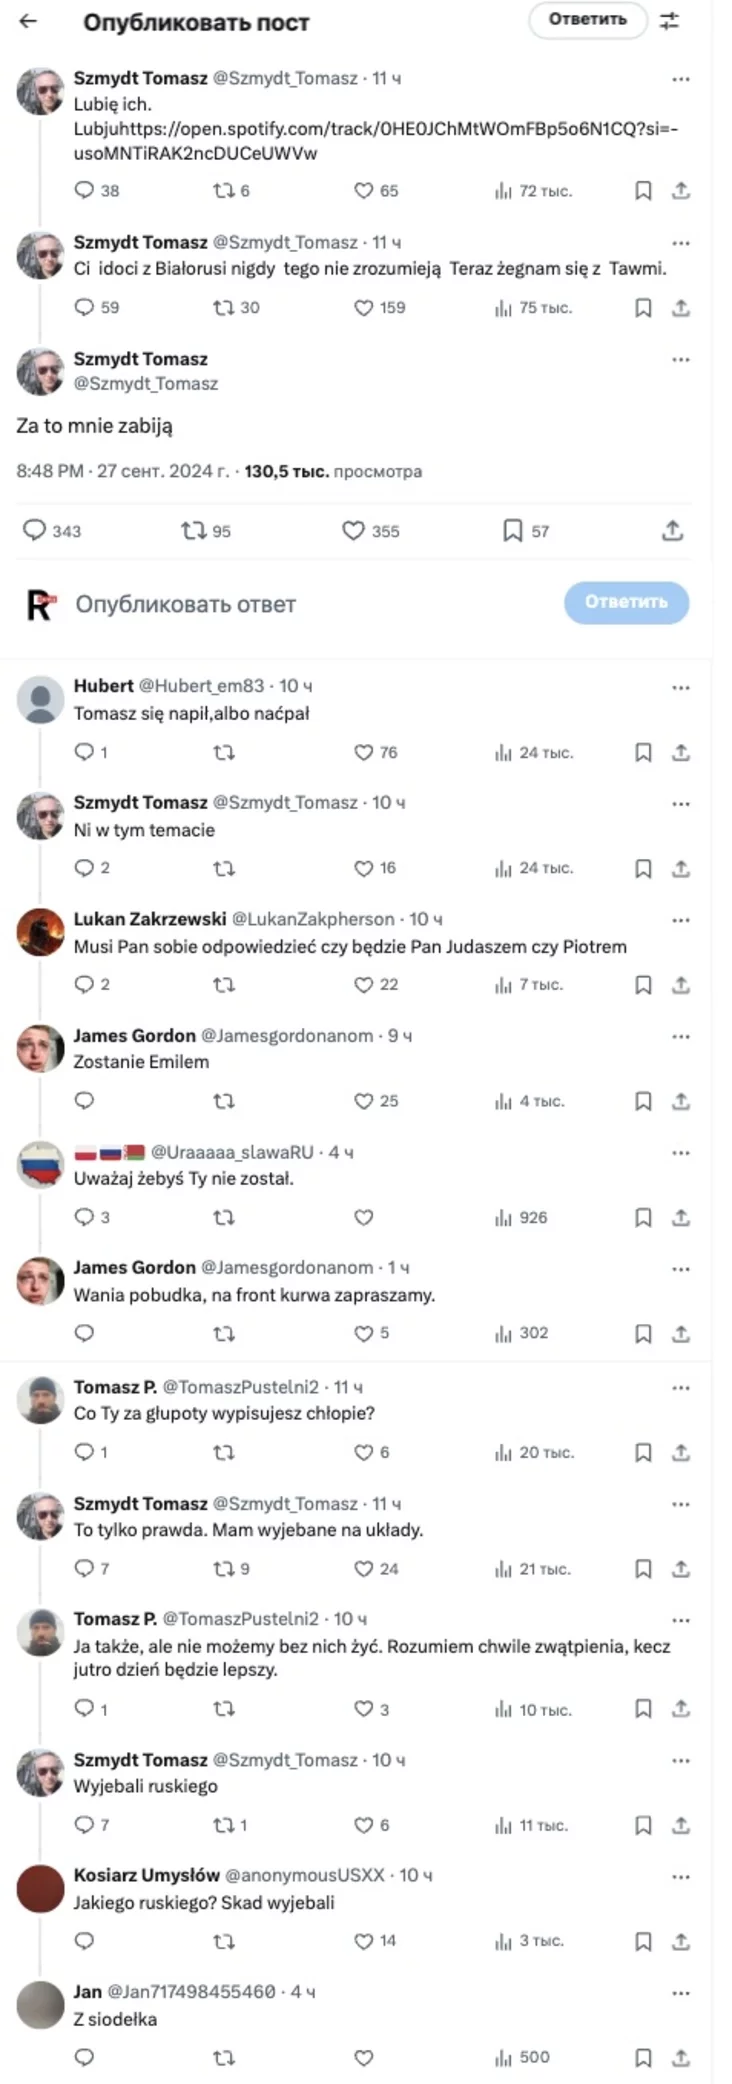
Task: Share the main post 'Za to mnie zabiją'
Action: point(673,531)
